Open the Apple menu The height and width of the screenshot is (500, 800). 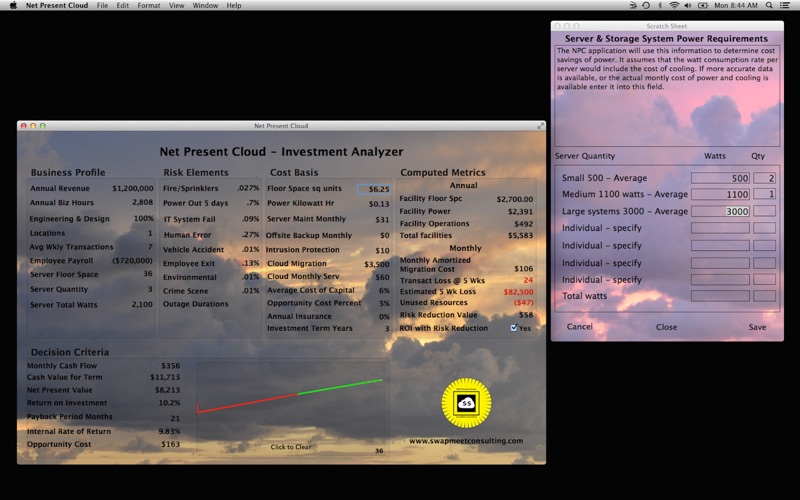tap(11, 6)
